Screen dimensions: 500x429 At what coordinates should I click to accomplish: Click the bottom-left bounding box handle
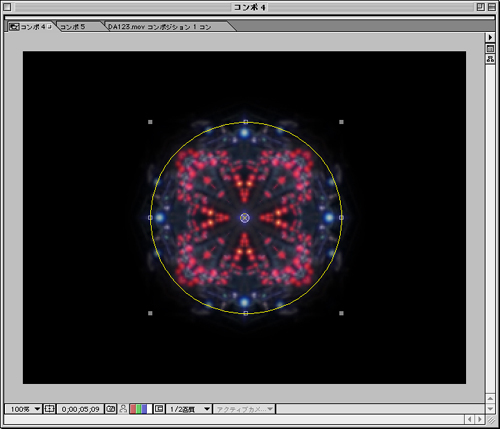pos(150,313)
